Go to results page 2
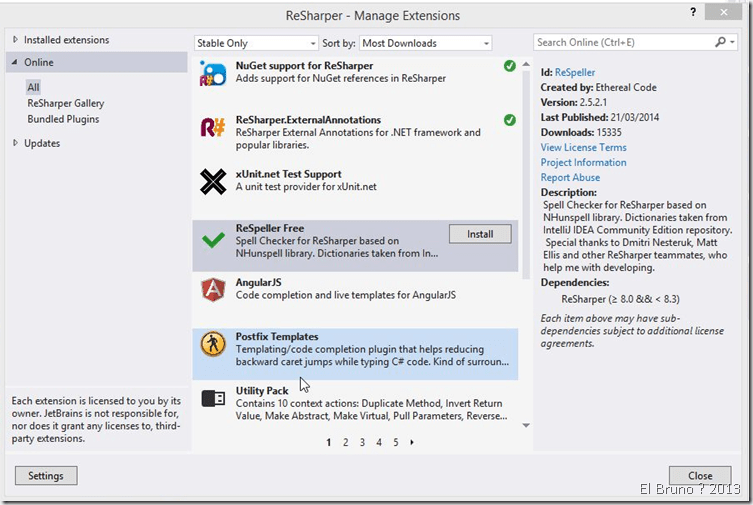Viewport: 753px width, 505px height. point(346,442)
